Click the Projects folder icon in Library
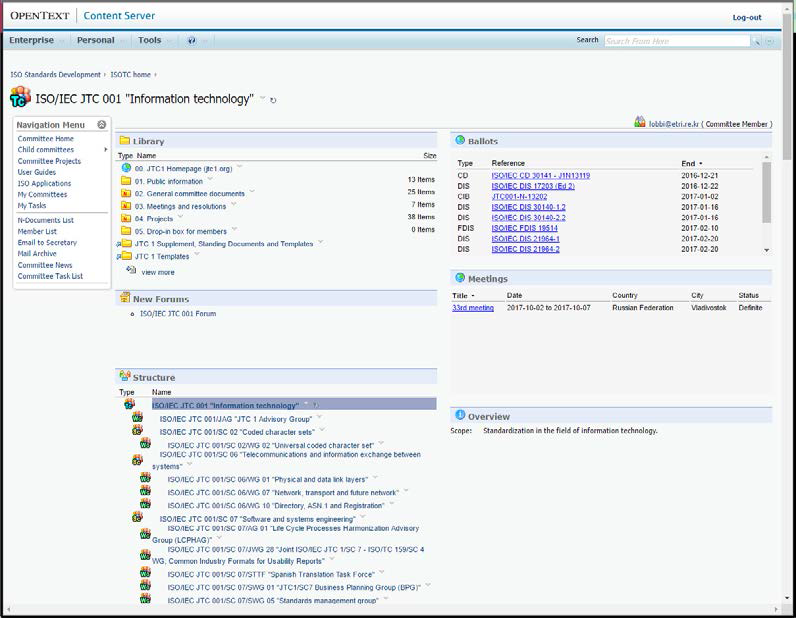The width and height of the screenshot is (796, 618). [126, 218]
